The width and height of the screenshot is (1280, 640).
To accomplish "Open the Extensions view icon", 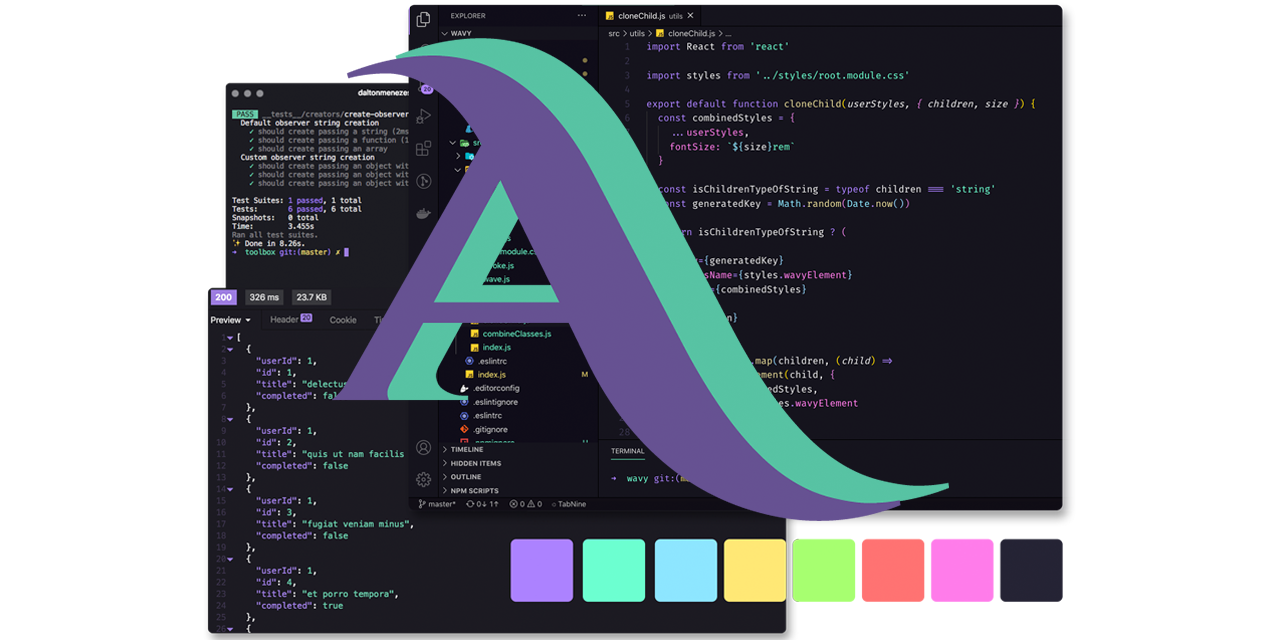I will pyautogui.click(x=424, y=148).
